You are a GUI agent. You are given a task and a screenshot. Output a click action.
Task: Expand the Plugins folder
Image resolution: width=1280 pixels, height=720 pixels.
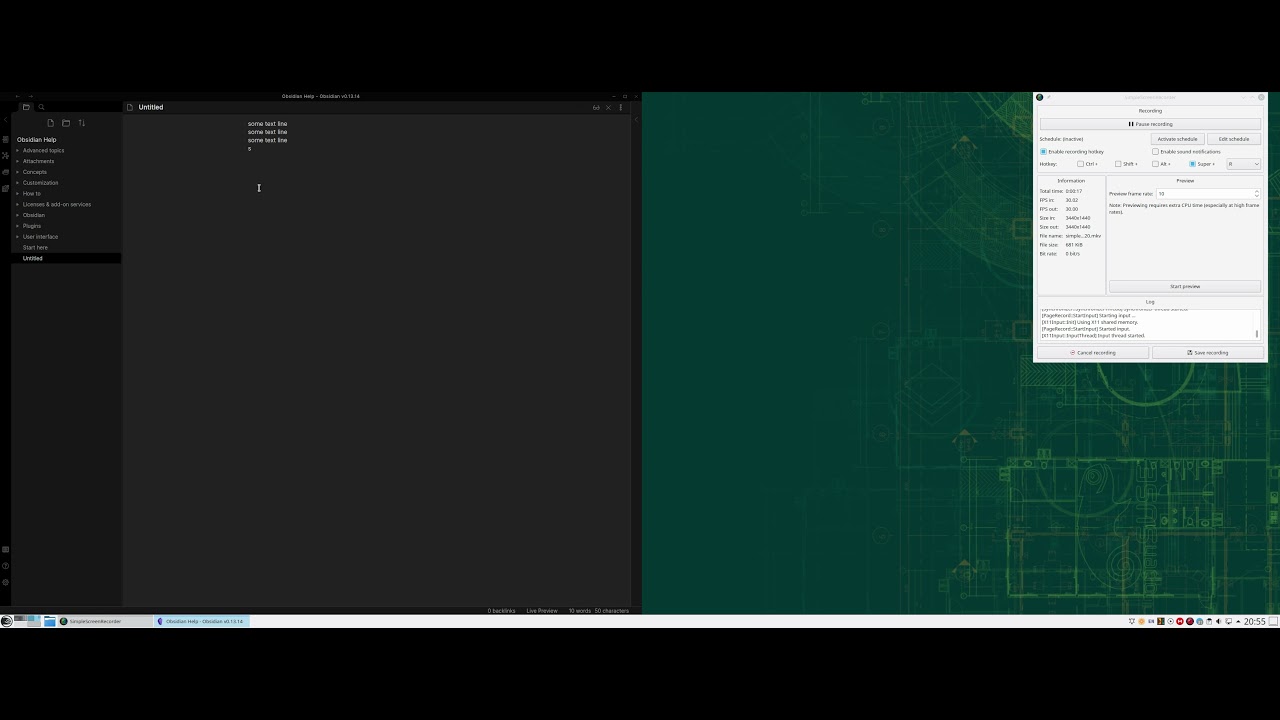32,226
